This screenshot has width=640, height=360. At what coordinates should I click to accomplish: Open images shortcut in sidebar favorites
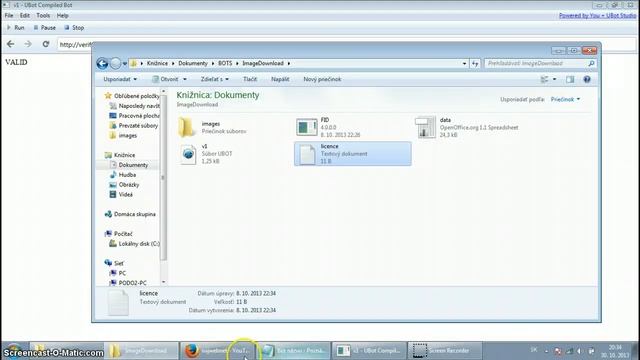click(123, 135)
